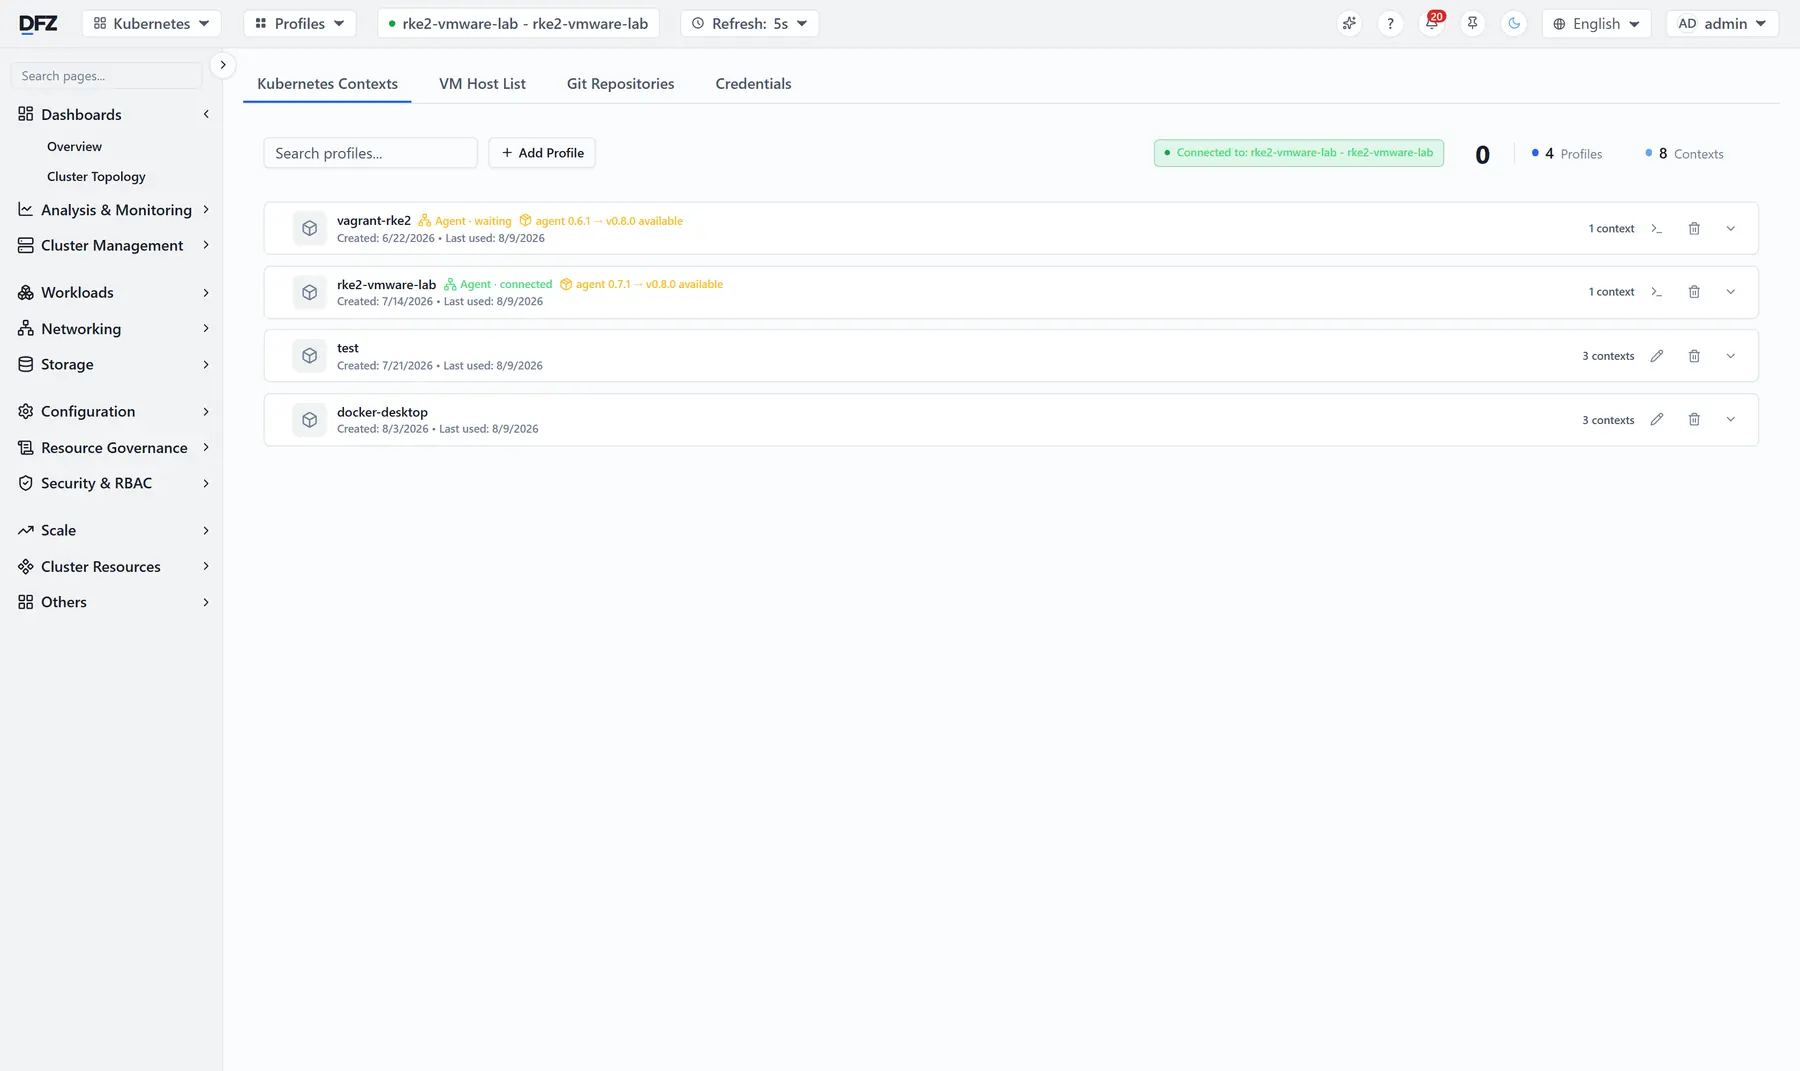
Task: Open the Refresh 5s interval dropdown
Action: (750, 23)
